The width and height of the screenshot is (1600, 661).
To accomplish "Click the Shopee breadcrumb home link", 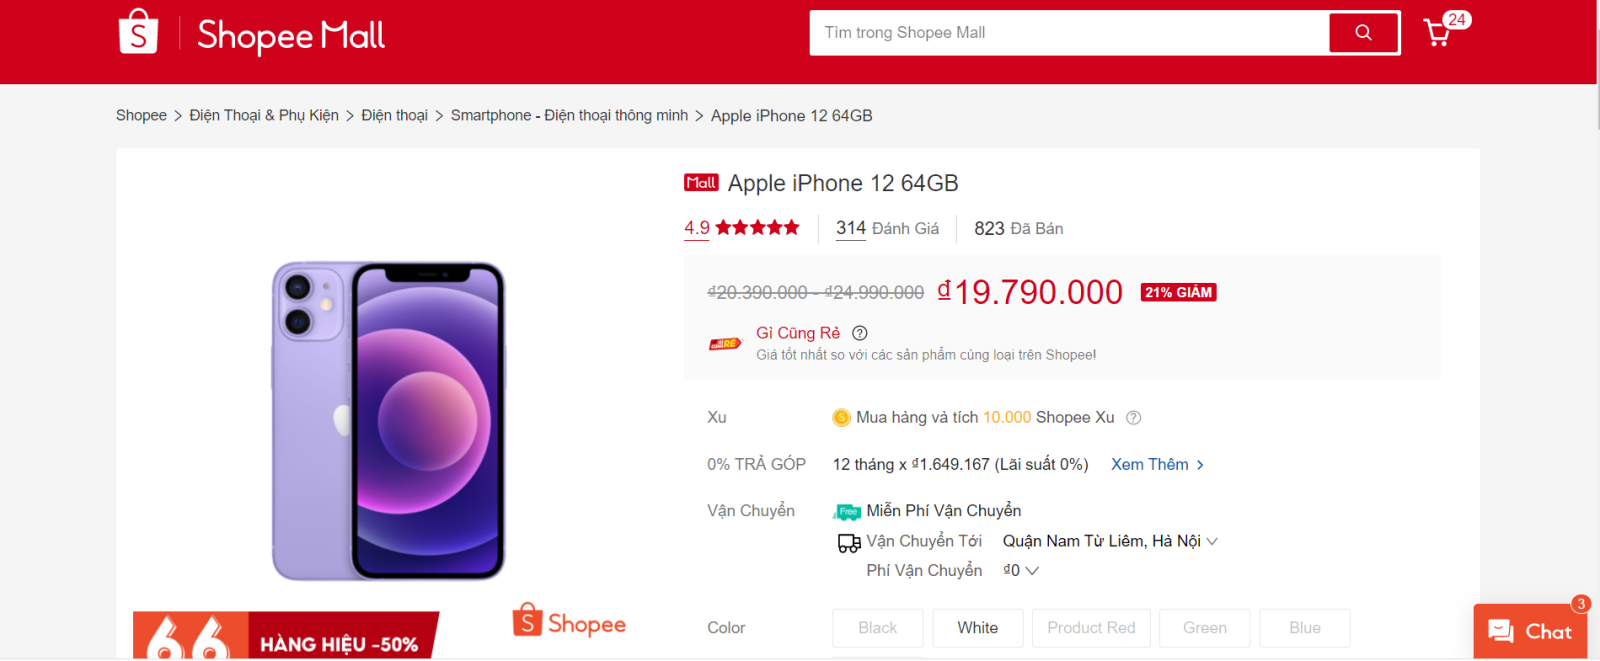I will click(x=141, y=116).
